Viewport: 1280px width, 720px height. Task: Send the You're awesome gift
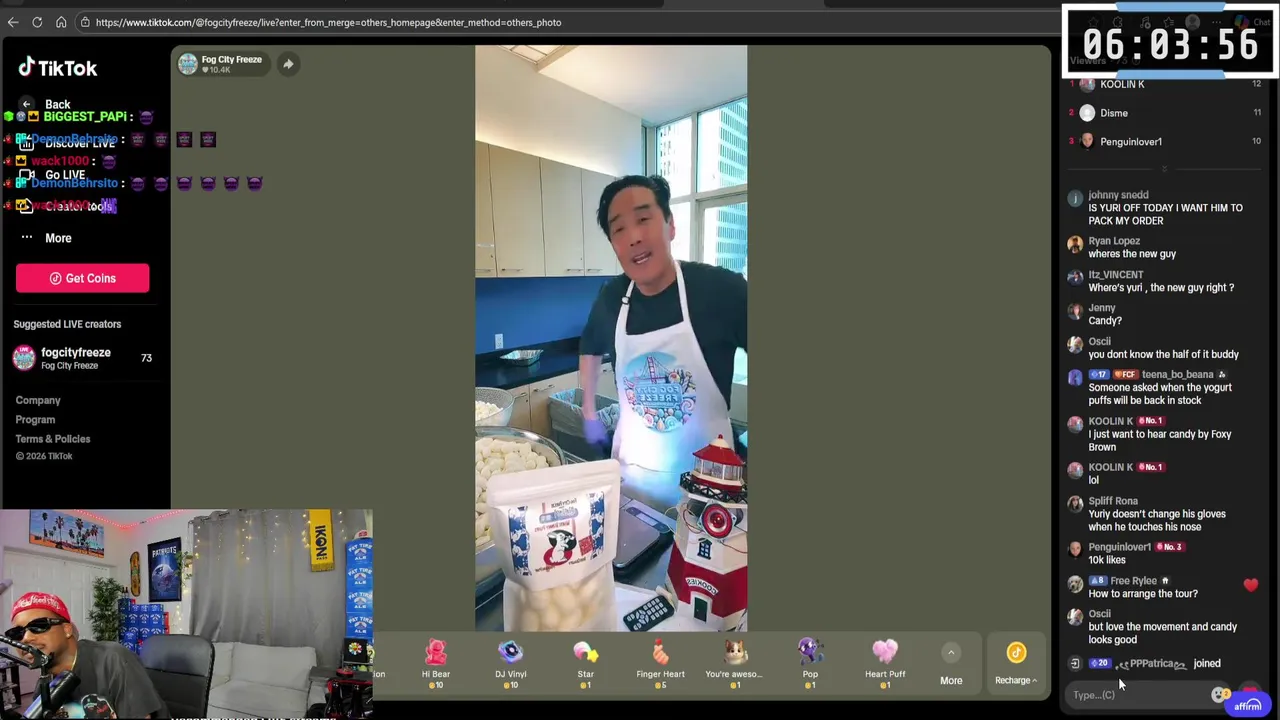pos(735,663)
